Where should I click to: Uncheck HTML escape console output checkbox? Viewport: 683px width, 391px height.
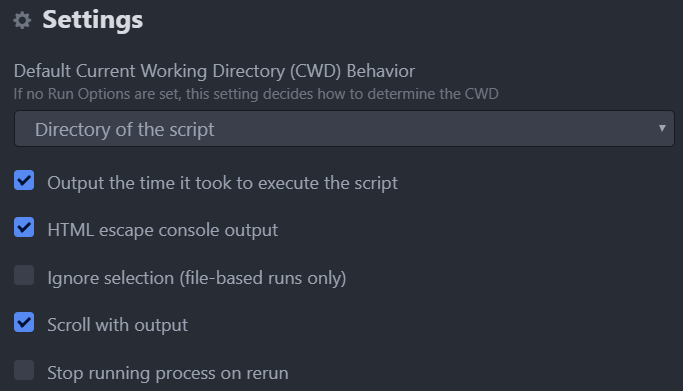[24, 227]
